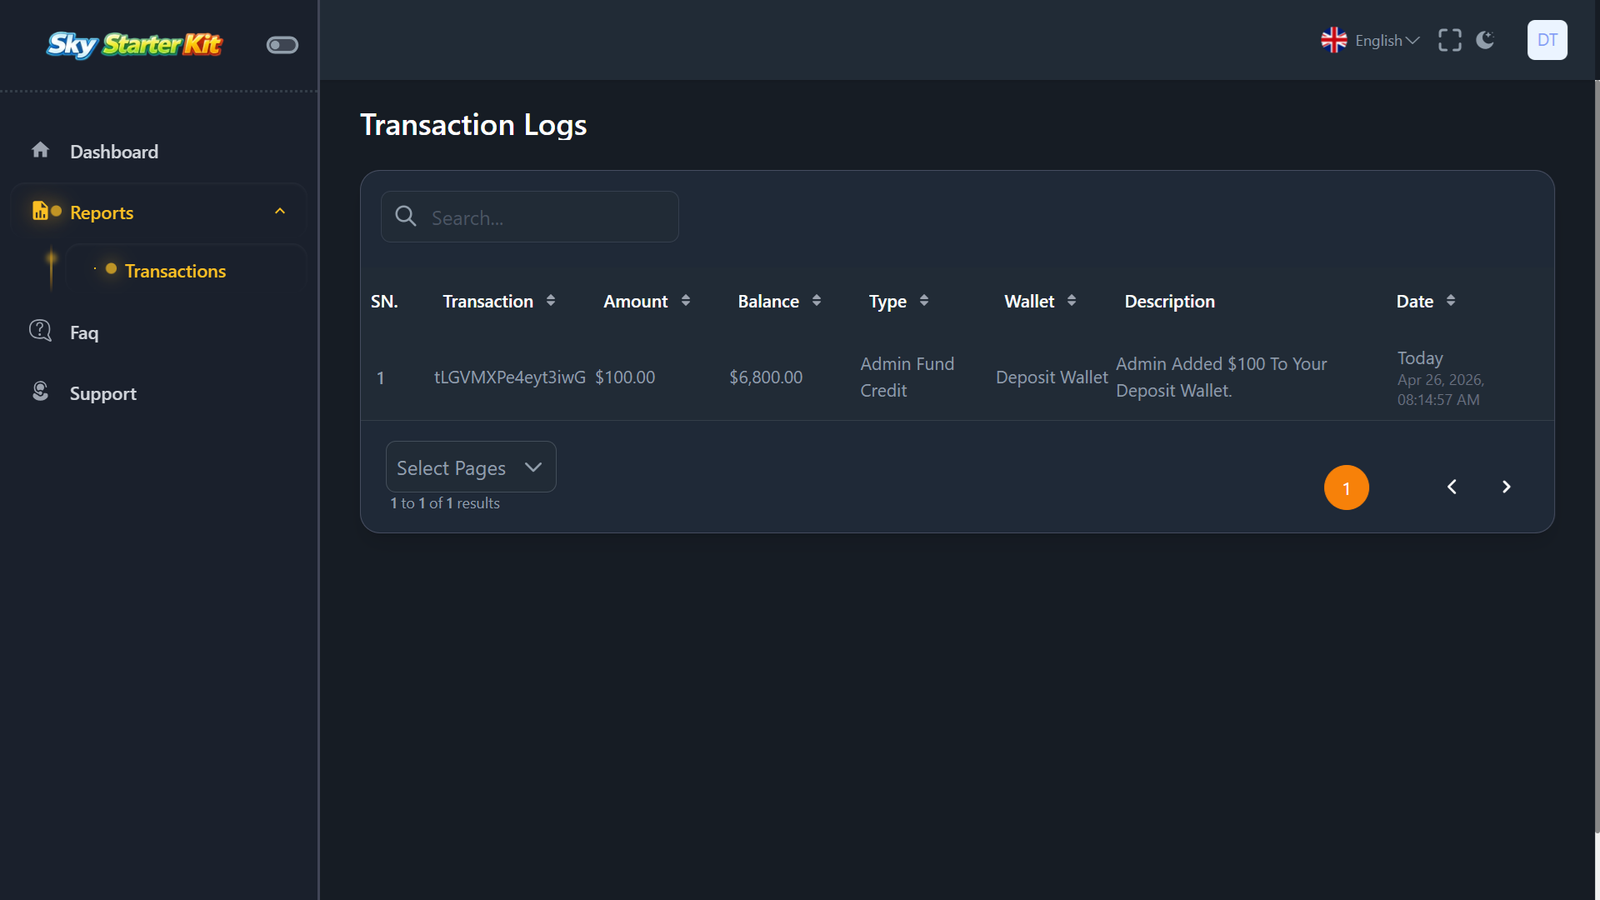
Task: Click the Support headset icon
Action: [x=40, y=392]
